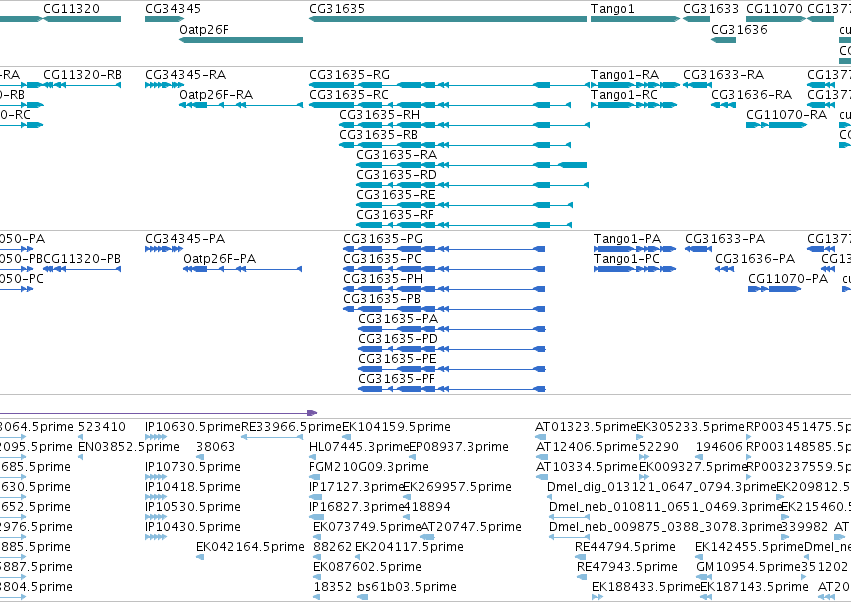This screenshot has width=851, height=602.
Task: Click protein CG31635-PB
Action: pyautogui.click(x=444, y=309)
